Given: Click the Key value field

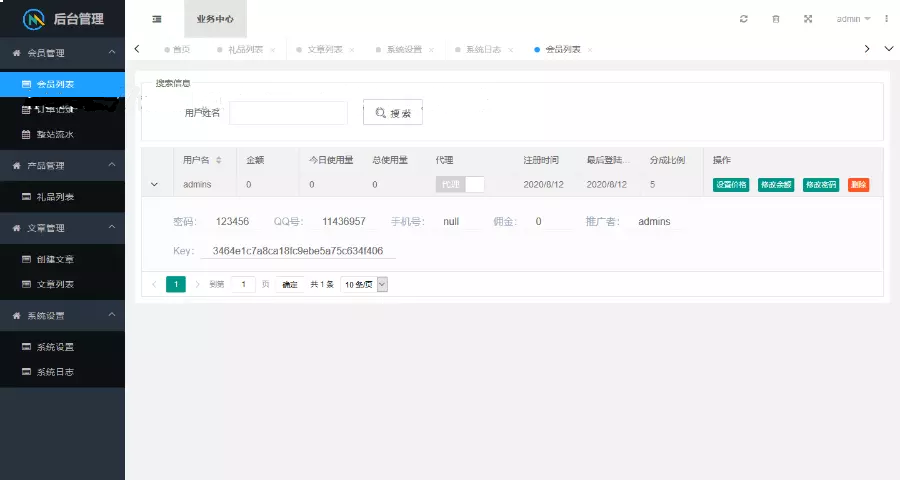Looking at the screenshot, I should 298,251.
